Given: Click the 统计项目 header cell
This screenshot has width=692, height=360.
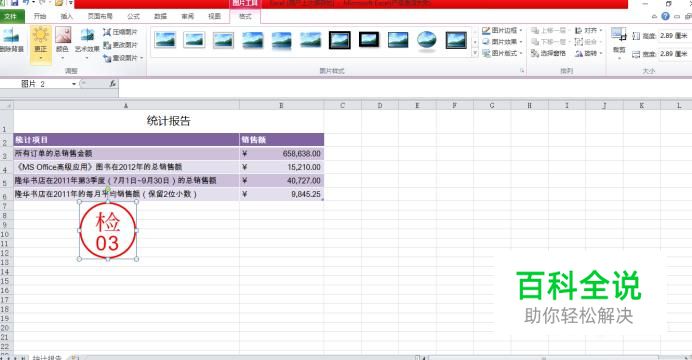Looking at the screenshot, I should pos(126,140).
